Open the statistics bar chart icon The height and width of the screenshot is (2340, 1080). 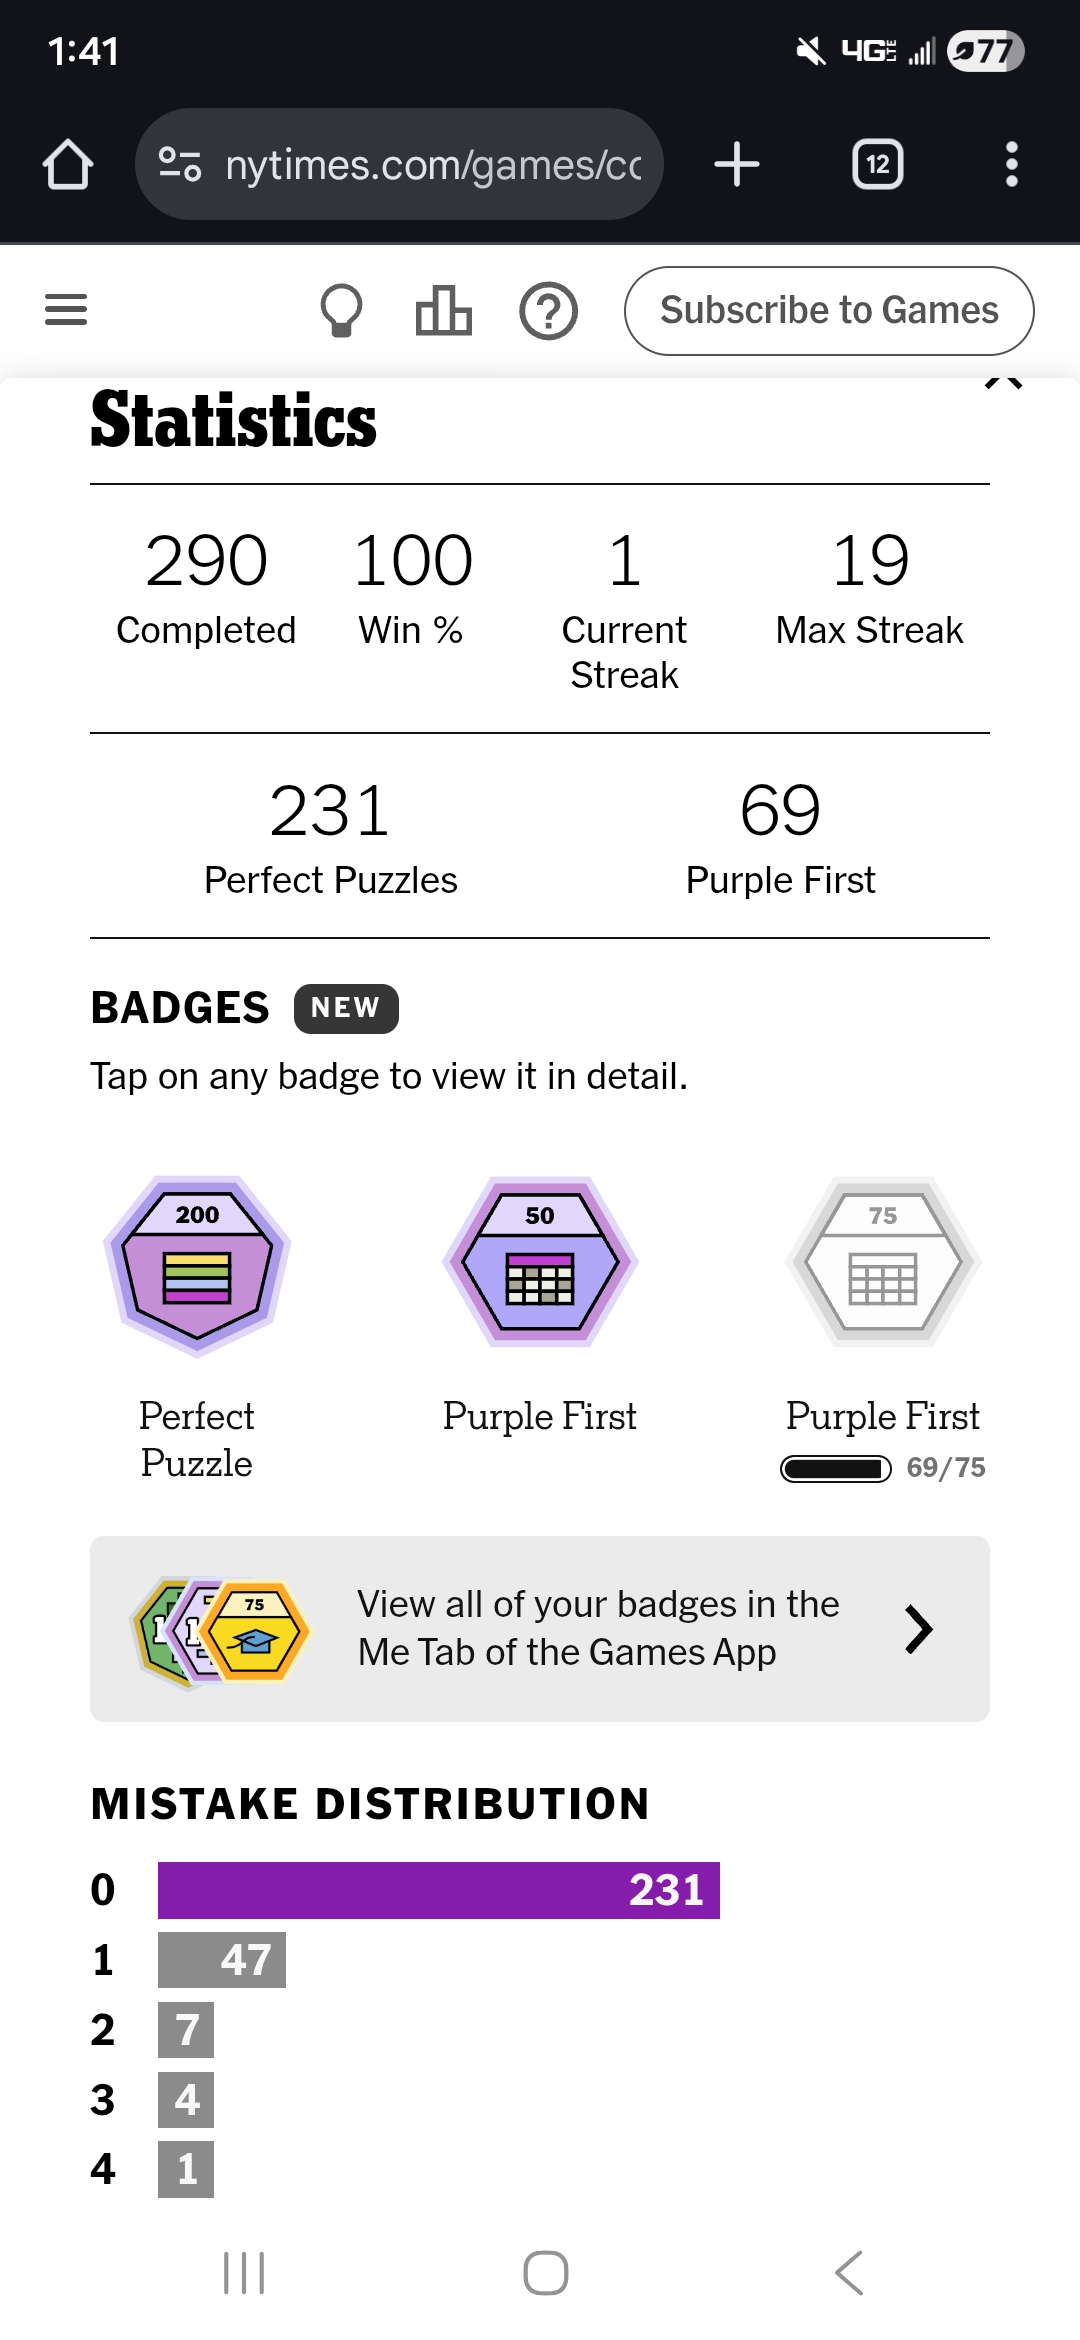pos(443,310)
